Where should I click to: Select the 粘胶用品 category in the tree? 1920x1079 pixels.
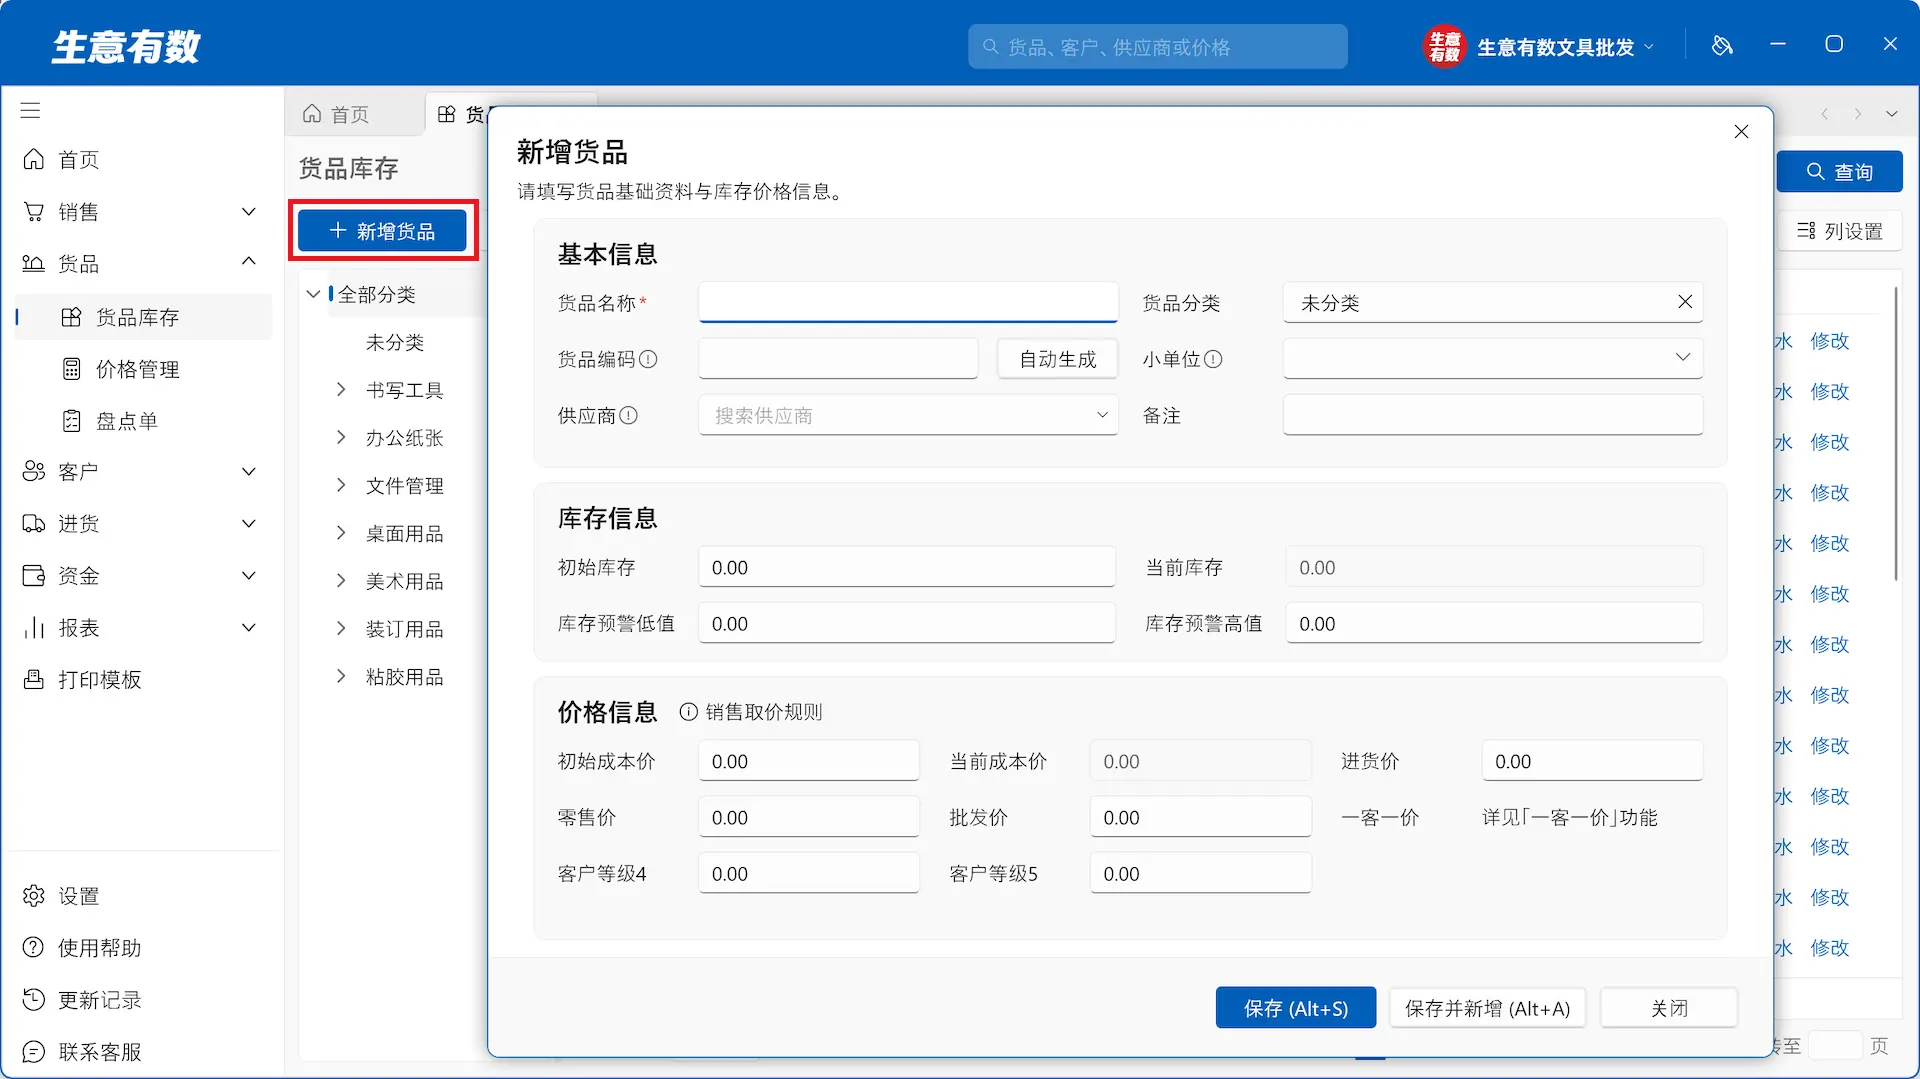pyautogui.click(x=404, y=677)
